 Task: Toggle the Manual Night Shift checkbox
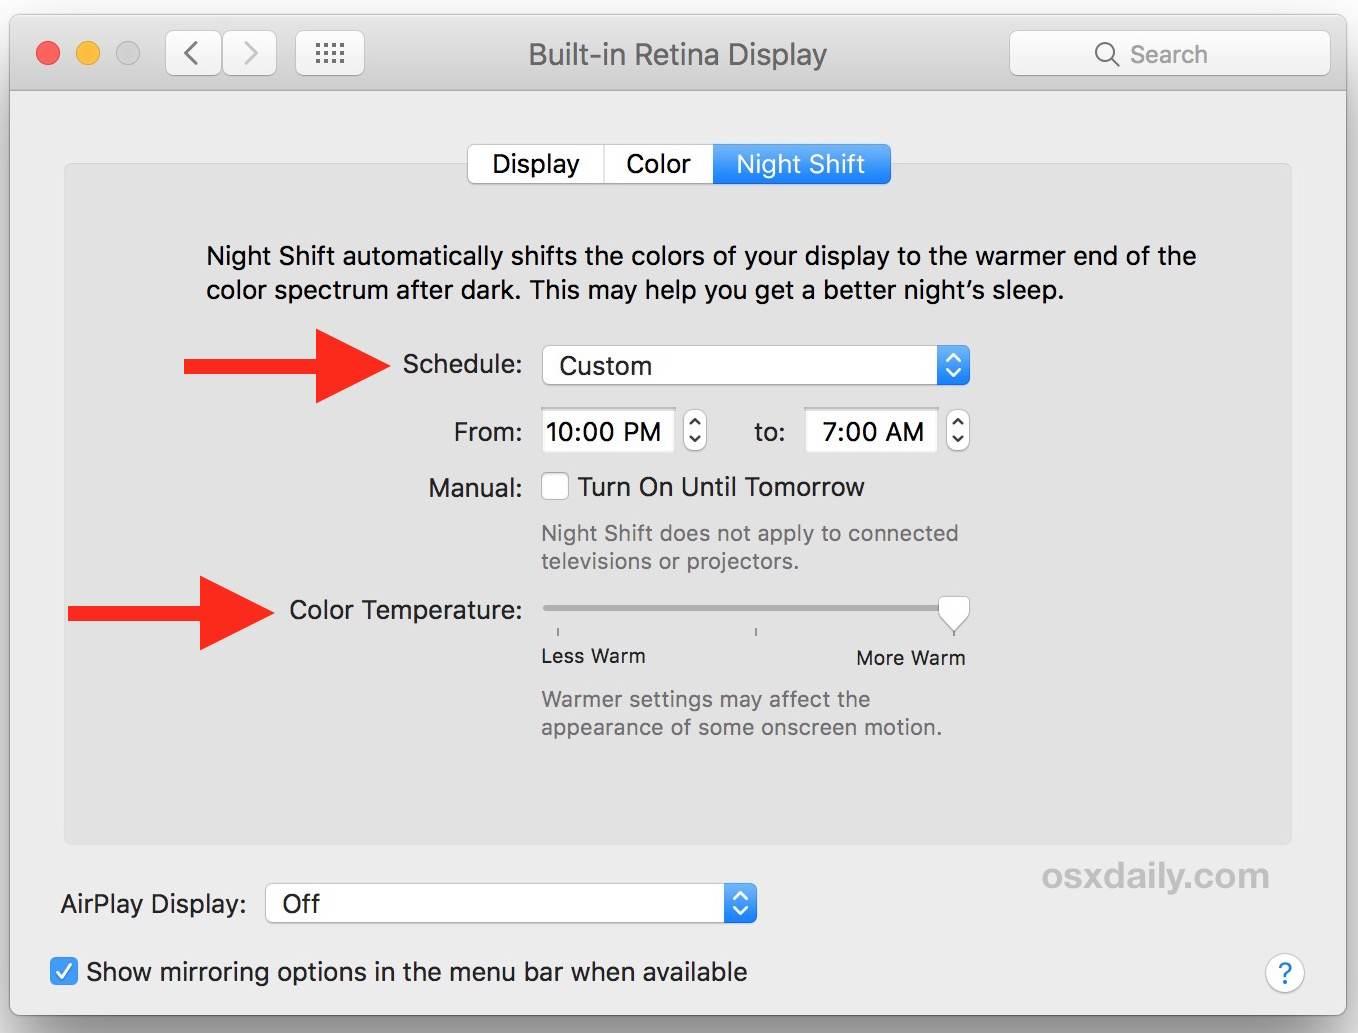point(555,486)
